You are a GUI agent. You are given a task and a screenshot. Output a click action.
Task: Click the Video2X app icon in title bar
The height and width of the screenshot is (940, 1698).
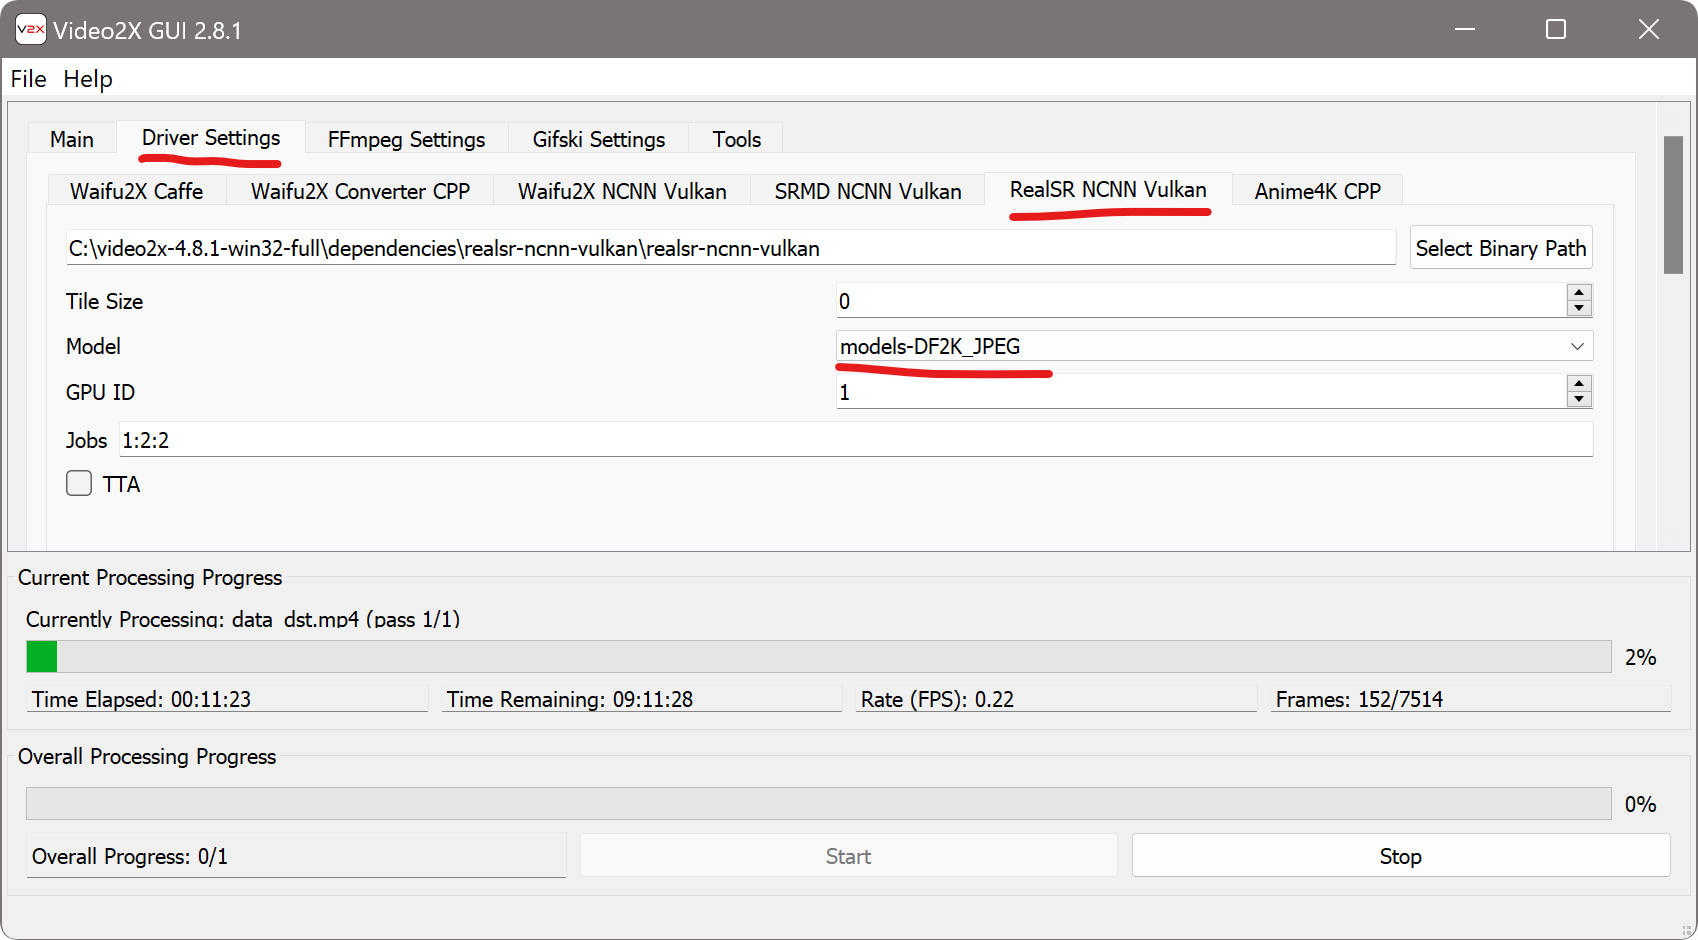click(30, 30)
